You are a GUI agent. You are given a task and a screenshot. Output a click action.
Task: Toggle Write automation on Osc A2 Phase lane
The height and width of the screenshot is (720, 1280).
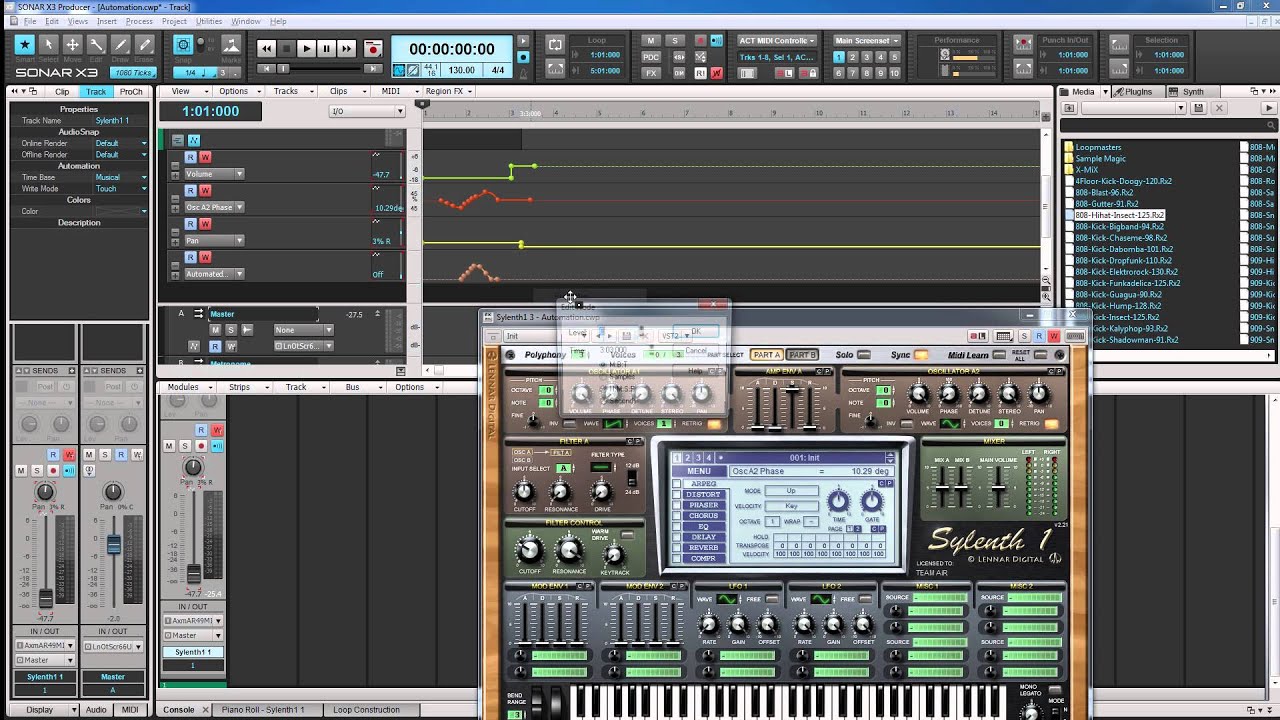click(205, 190)
